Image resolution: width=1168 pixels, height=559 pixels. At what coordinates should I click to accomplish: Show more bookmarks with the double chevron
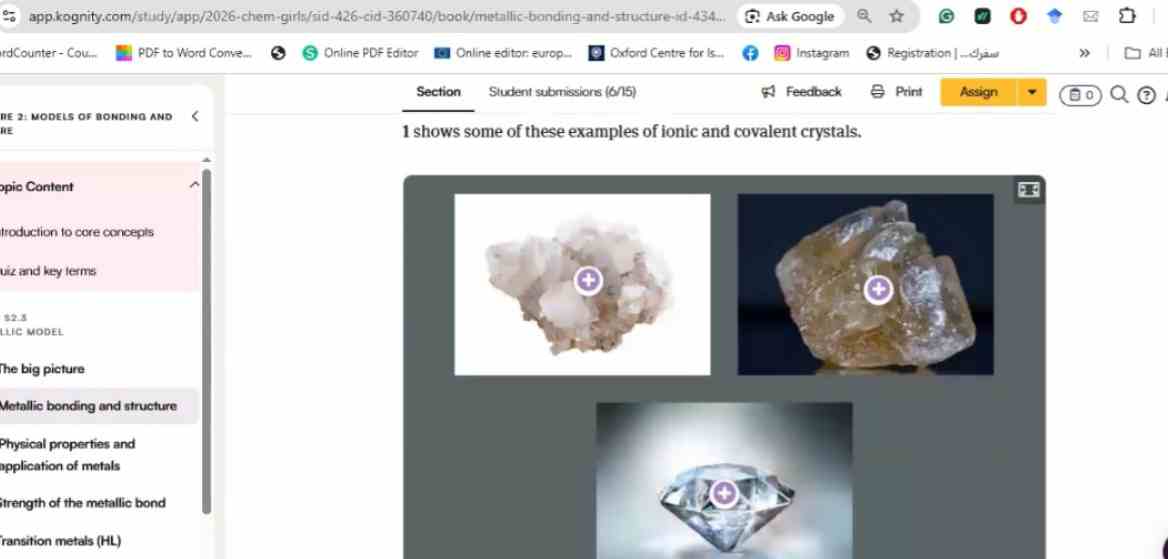[1085, 53]
